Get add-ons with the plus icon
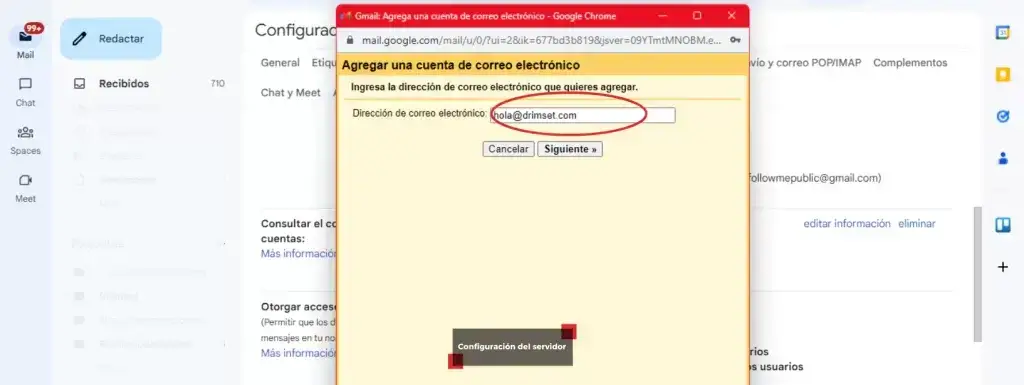 [x=1002, y=267]
